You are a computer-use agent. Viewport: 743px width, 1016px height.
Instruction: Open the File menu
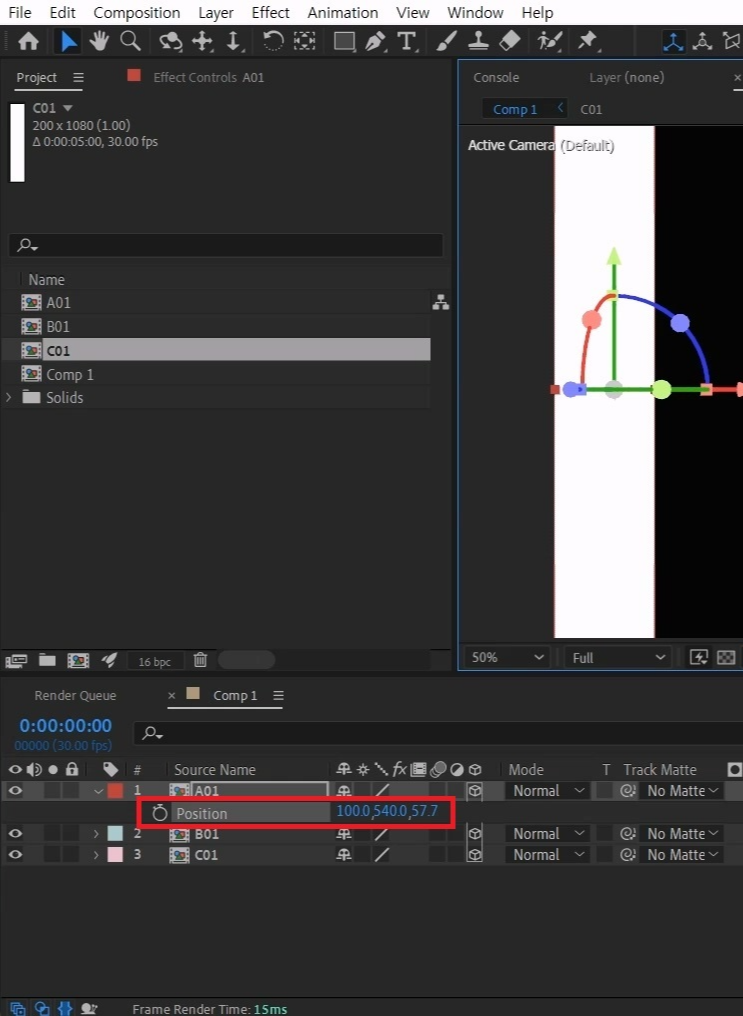tap(19, 12)
